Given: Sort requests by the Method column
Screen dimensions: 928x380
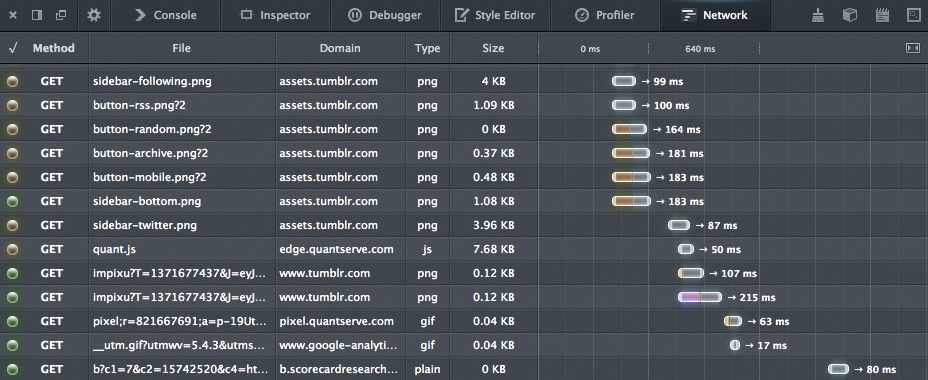Looking at the screenshot, I should [x=54, y=48].
